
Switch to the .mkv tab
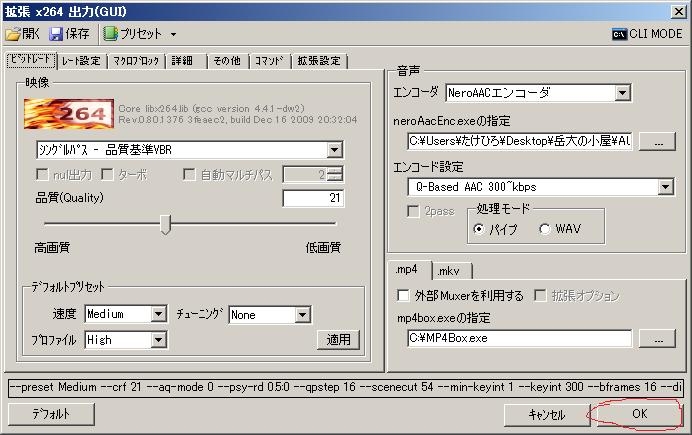(452, 271)
